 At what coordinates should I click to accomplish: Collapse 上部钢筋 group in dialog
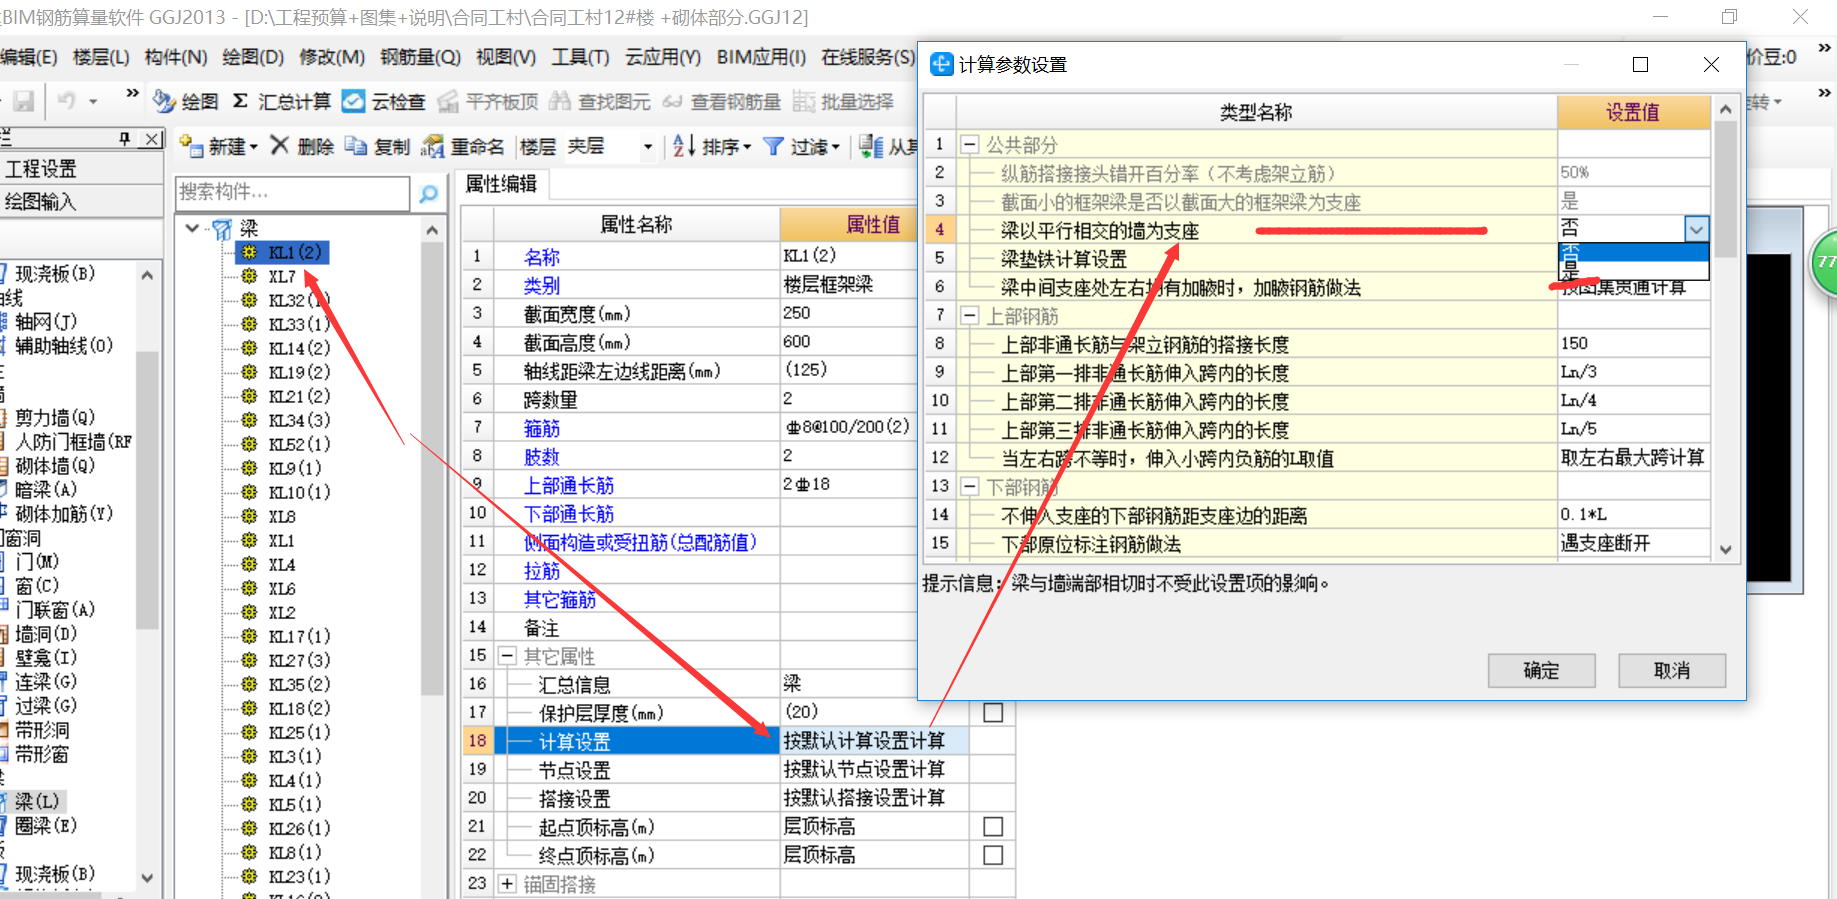point(969,316)
